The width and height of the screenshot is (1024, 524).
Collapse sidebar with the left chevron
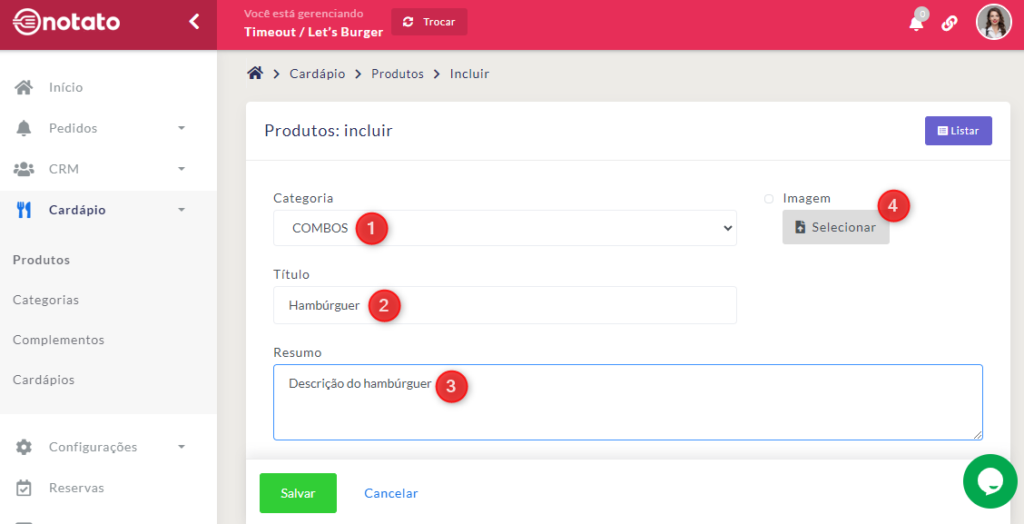(194, 21)
